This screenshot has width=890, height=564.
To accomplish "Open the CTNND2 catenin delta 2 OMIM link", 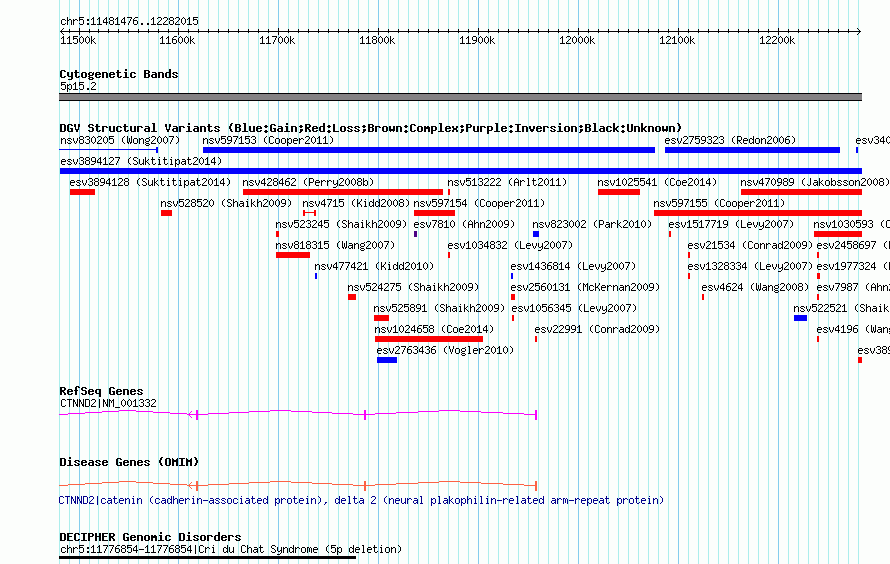I will point(361,500).
